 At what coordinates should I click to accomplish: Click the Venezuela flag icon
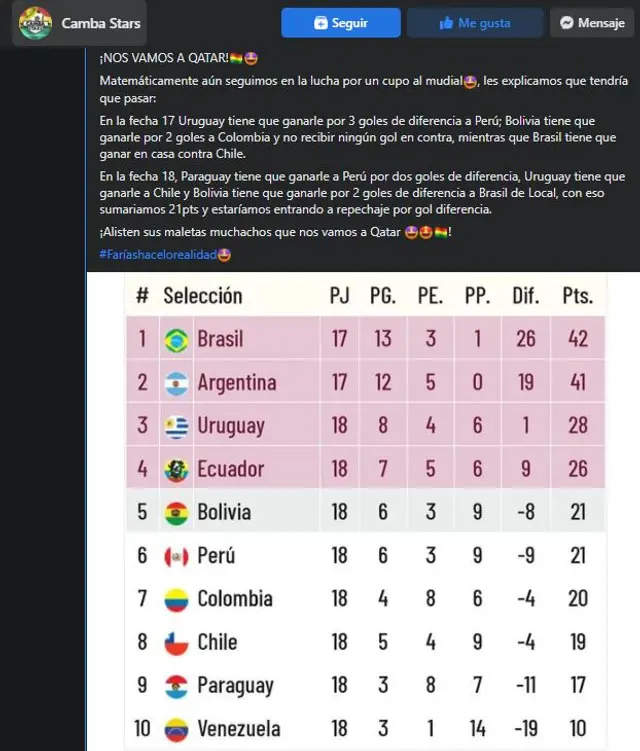[176, 729]
